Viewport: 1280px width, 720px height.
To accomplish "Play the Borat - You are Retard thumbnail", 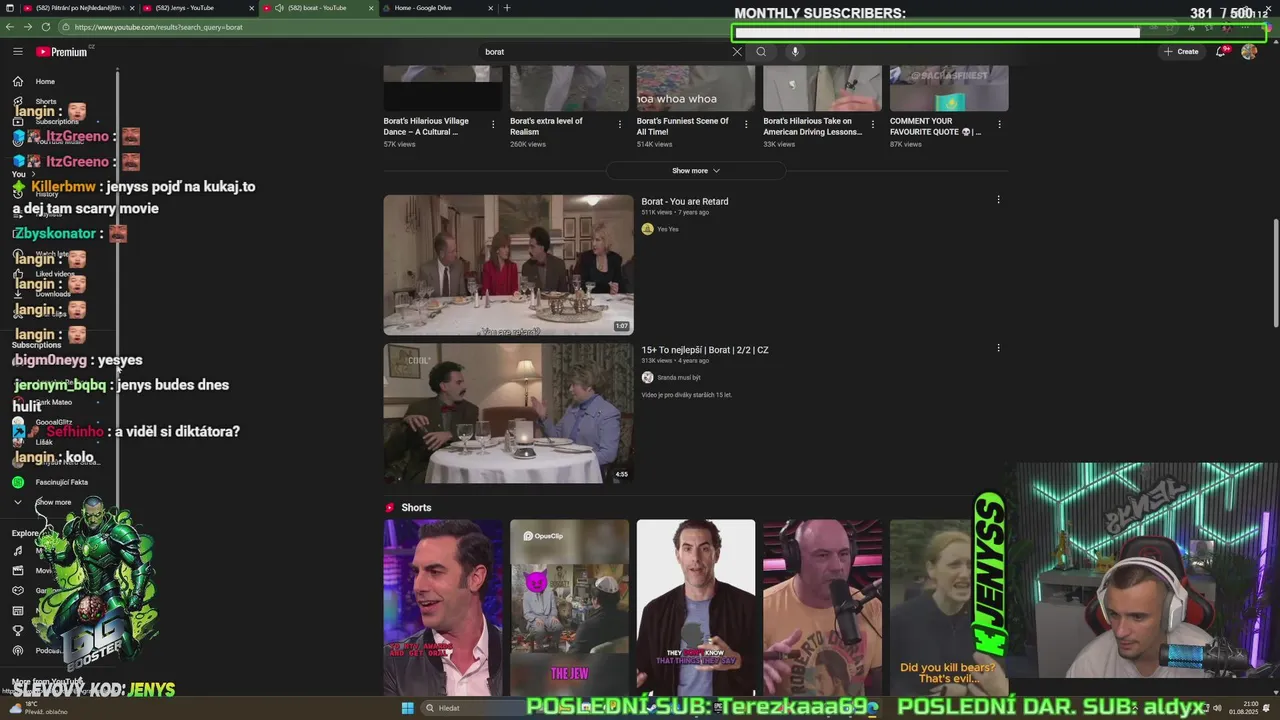I will pyautogui.click(x=508, y=265).
